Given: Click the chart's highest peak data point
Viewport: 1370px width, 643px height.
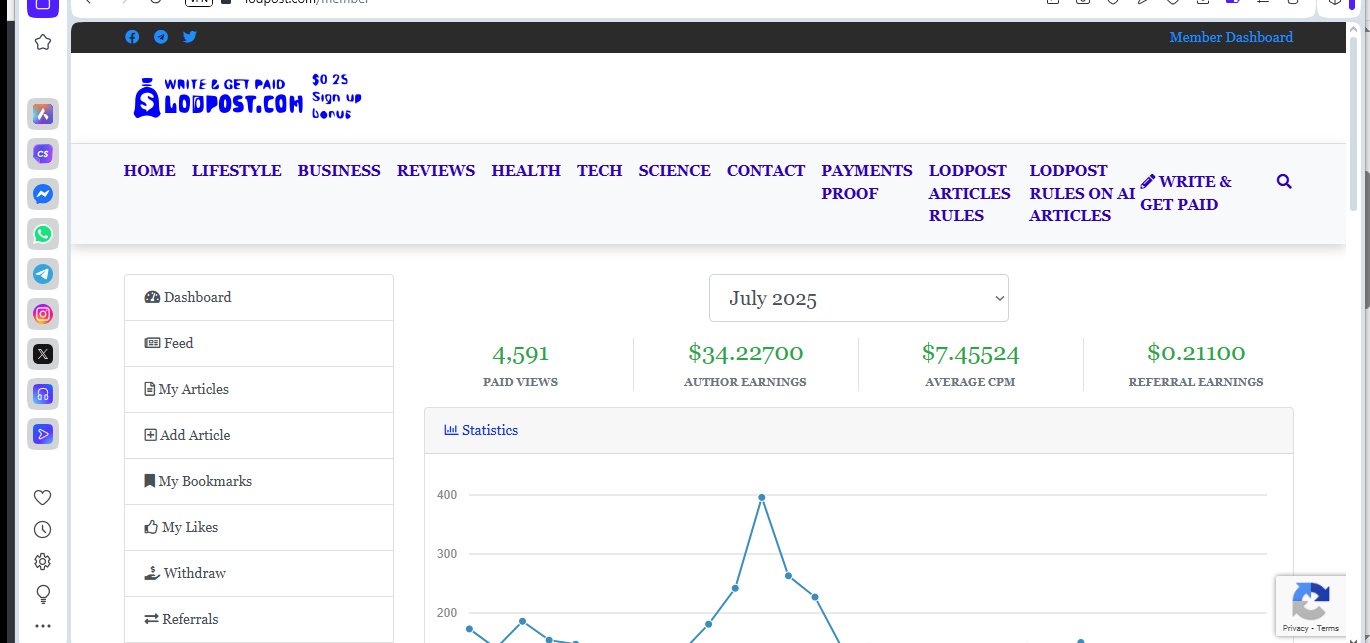Looking at the screenshot, I should click(x=762, y=497).
